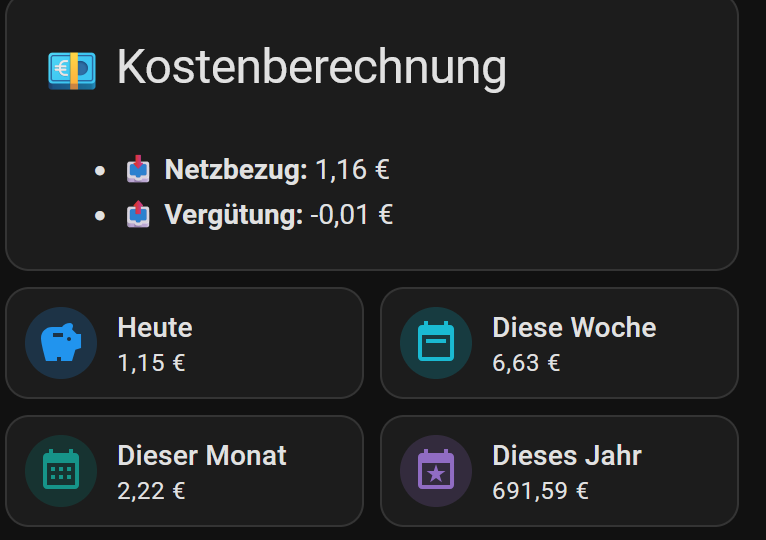Click the 1,15 € value under Heute
Screen dimensions: 766x540
[x=151, y=362]
